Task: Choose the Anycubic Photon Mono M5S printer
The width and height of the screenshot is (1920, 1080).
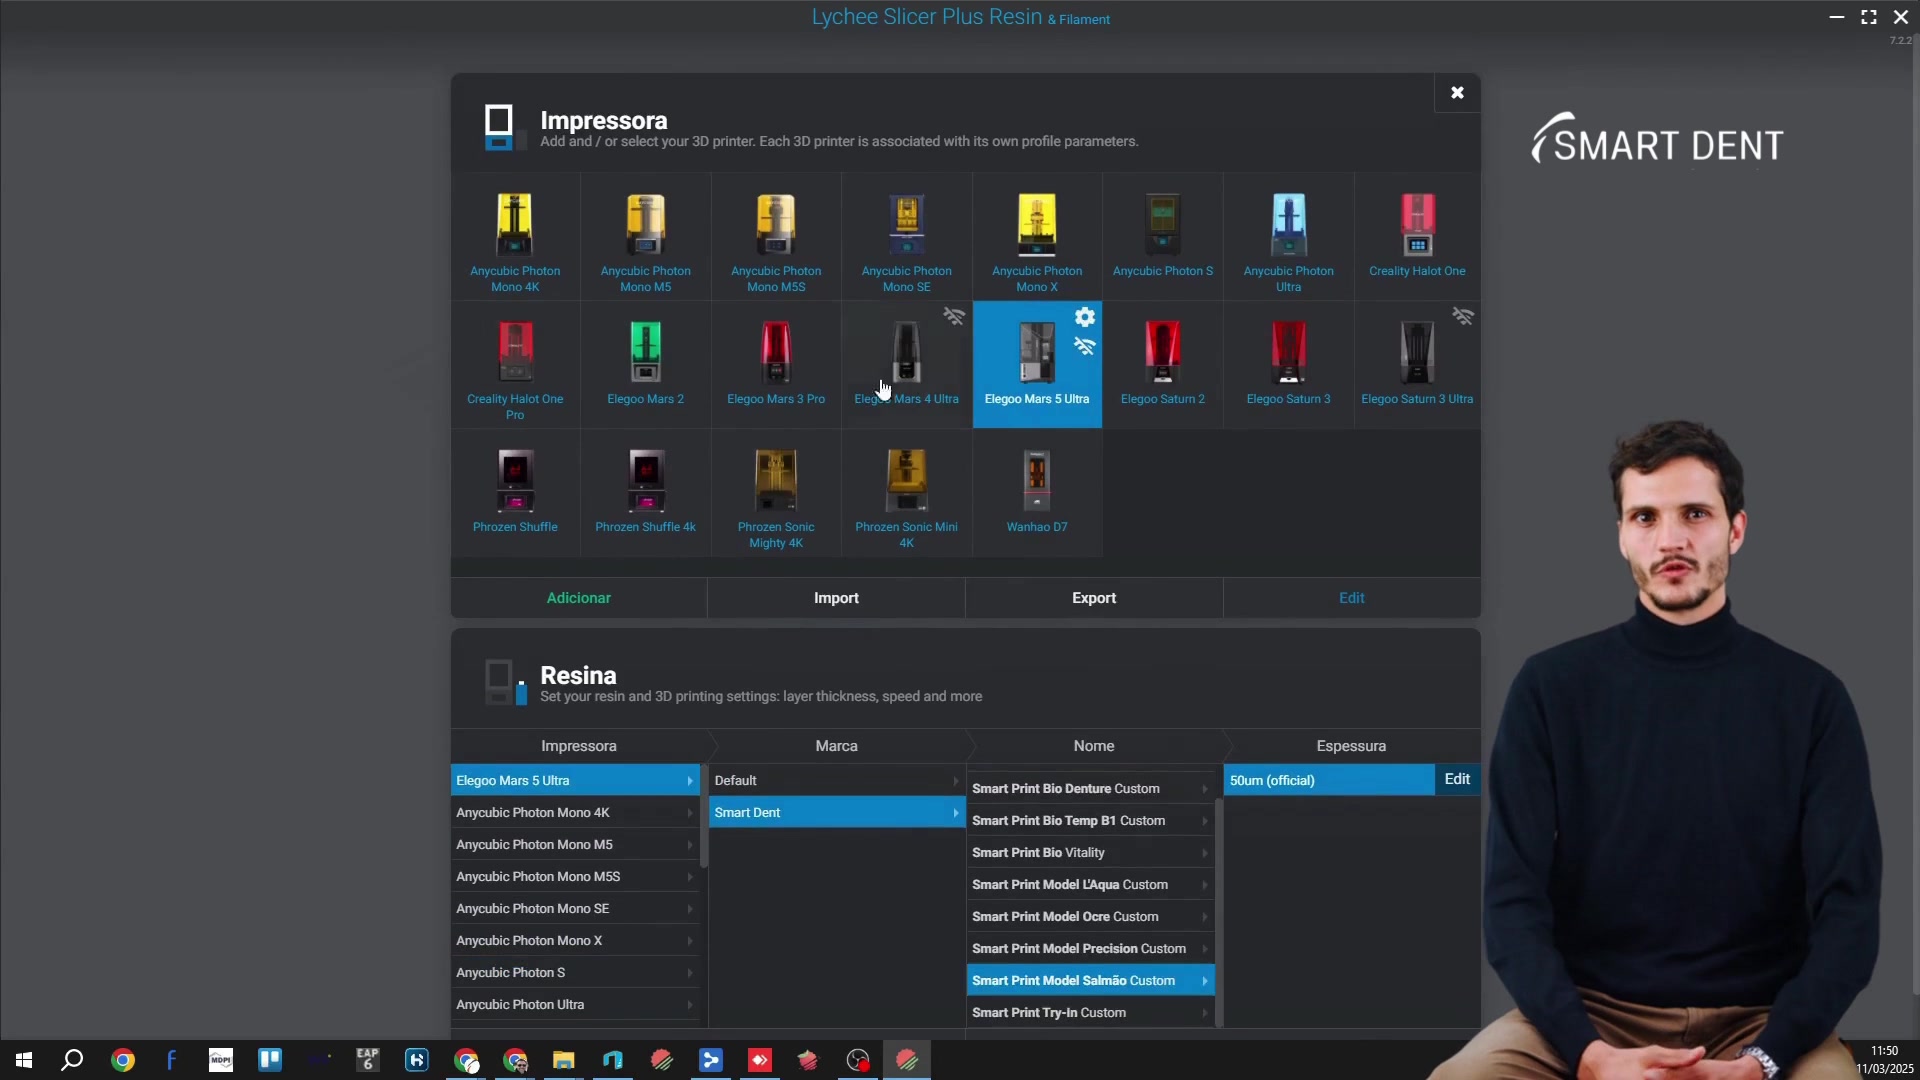Action: [x=776, y=237]
